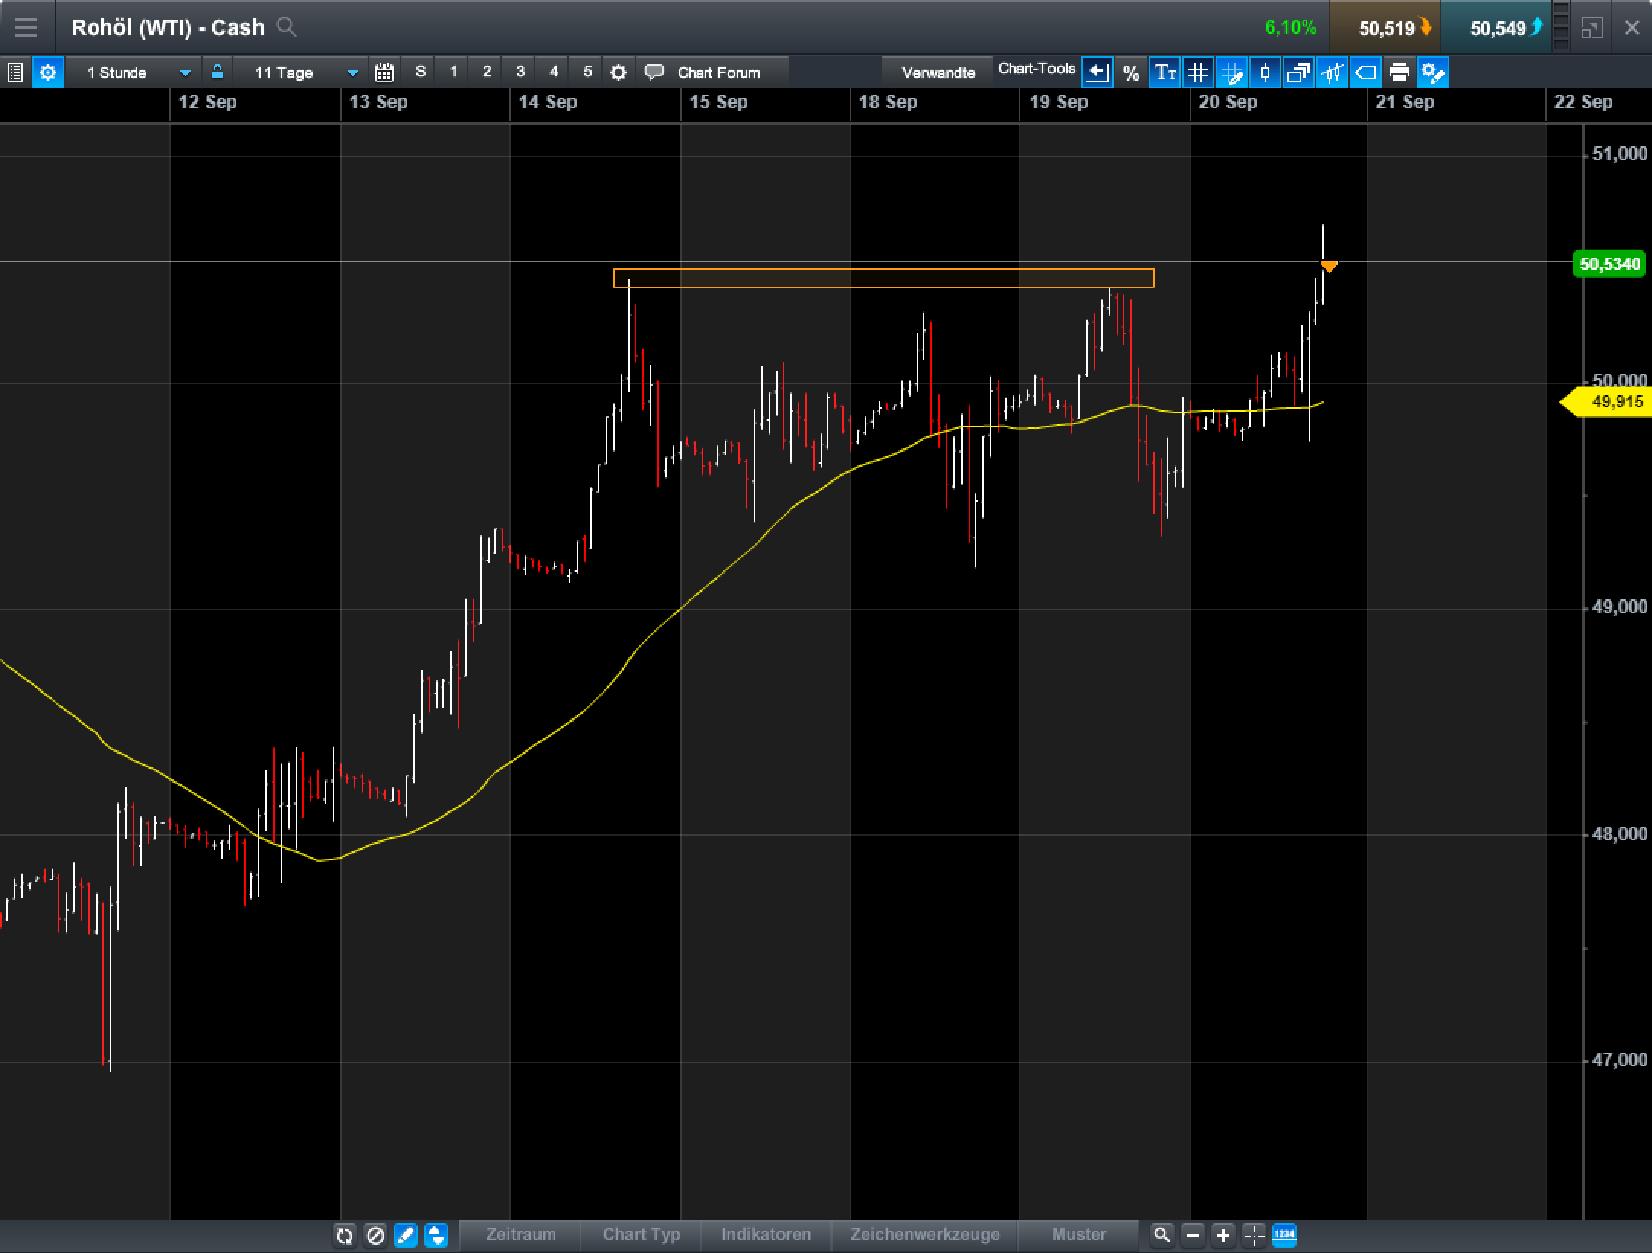This screenshot has height=1253, width=1652.
Task: Toggle the gridlines icon
Action: pos(1198,72)
